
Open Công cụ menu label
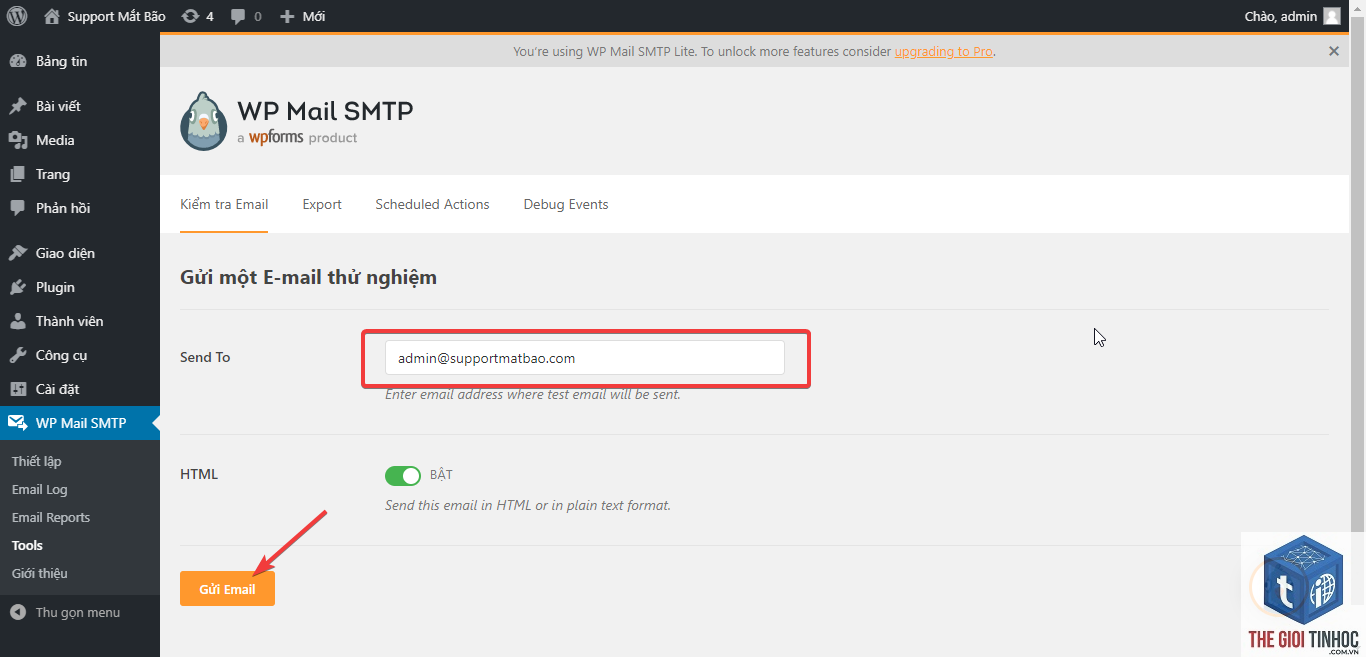point(61,355)
